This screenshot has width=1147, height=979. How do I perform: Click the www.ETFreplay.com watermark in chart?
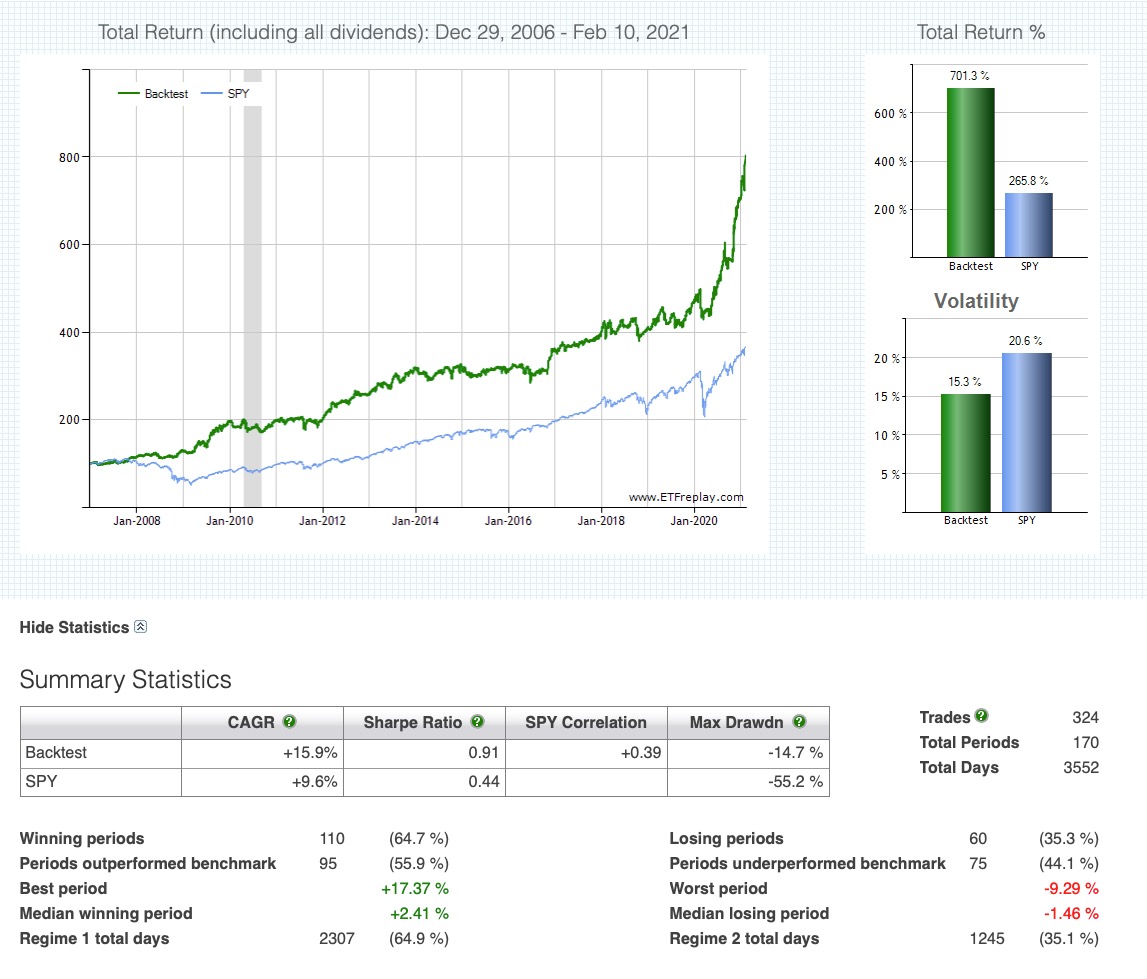[x=686, y=497]
